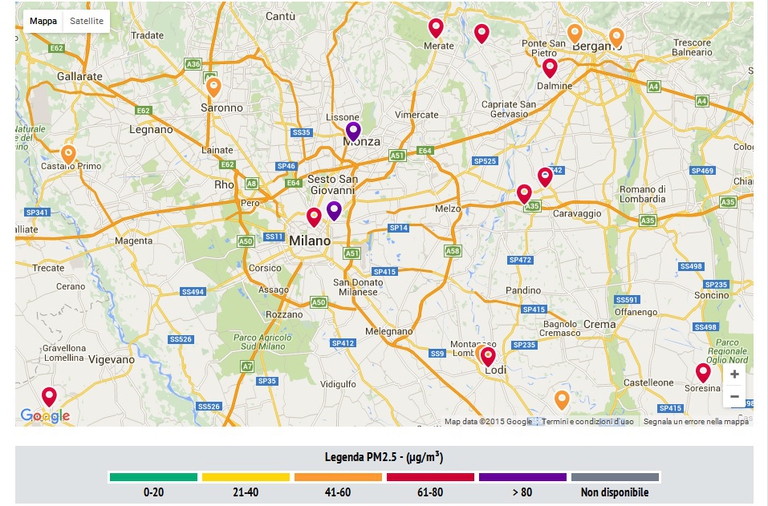This screenshot has width=768, height=506.
Task: Open the Termini e condizioni d'uso link
Action: point(587,421)
